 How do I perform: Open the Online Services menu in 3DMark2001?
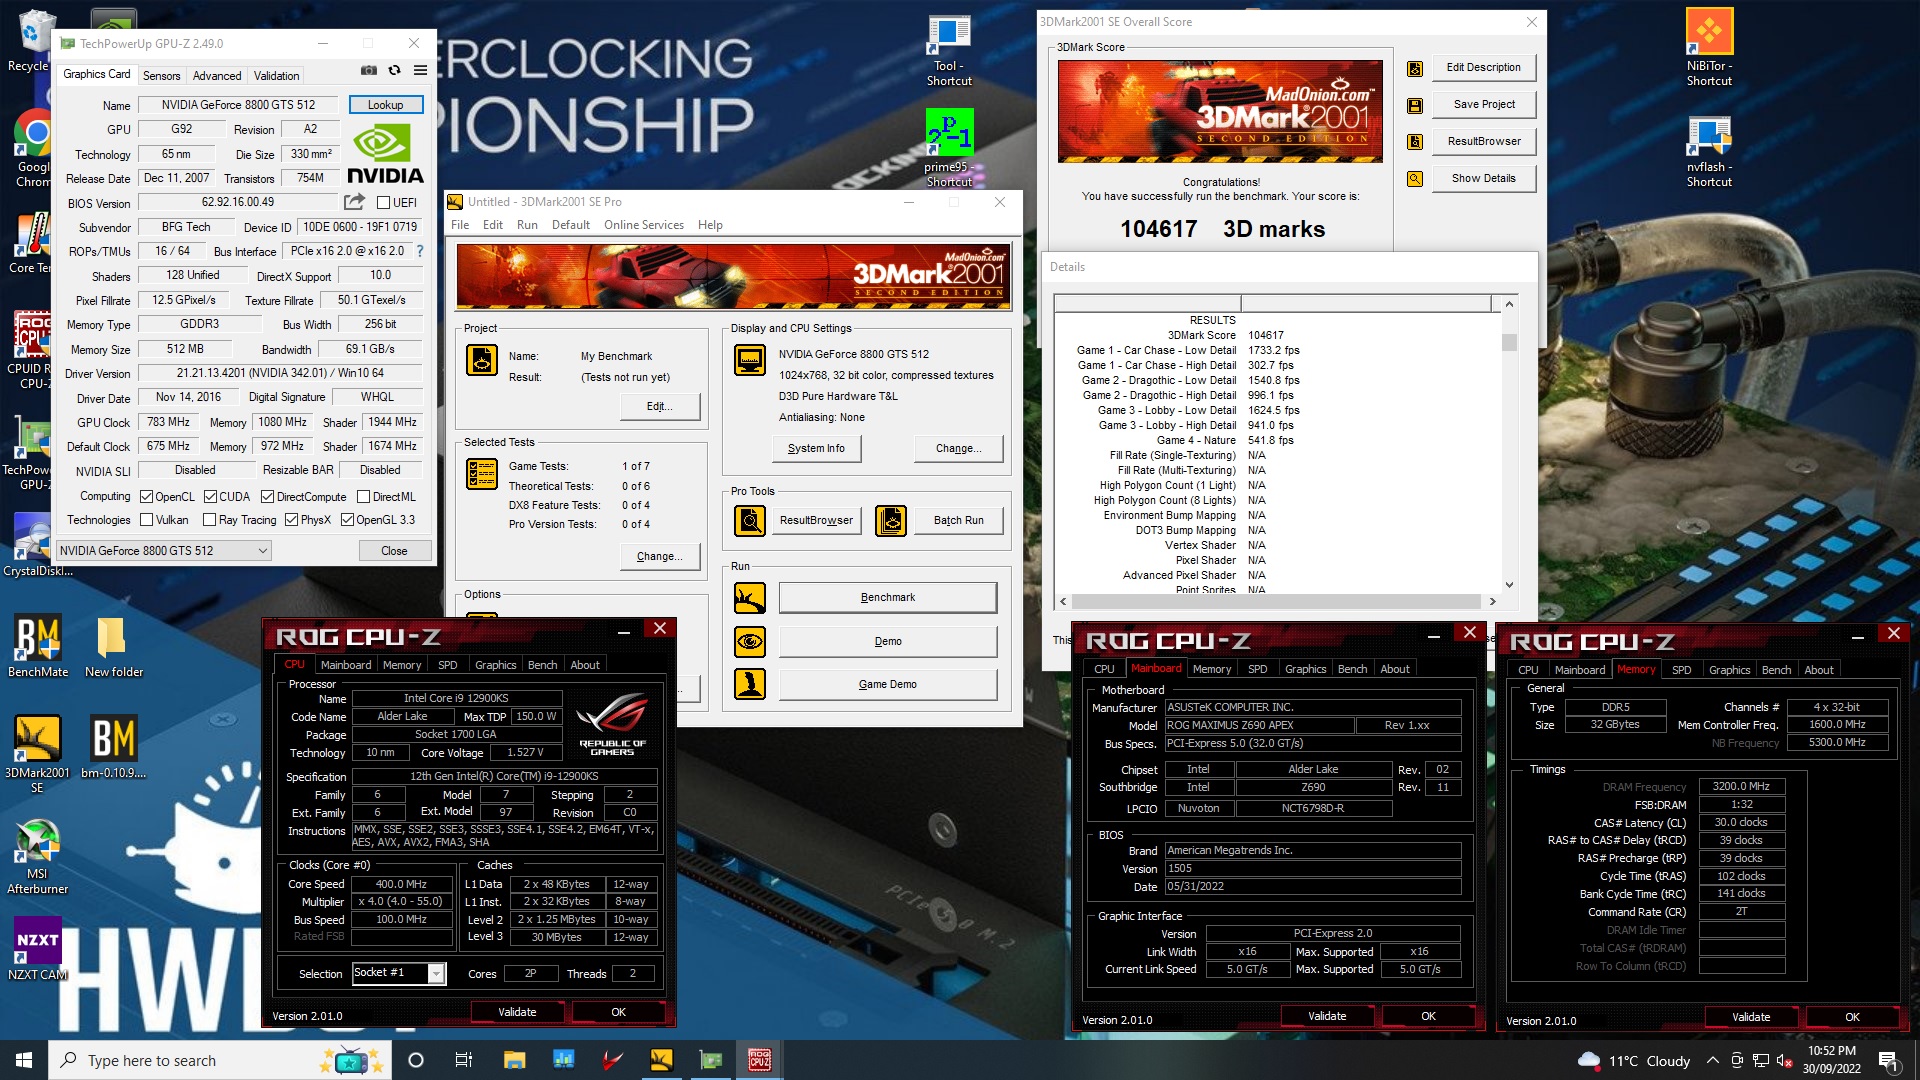click(x=644, y=225)
